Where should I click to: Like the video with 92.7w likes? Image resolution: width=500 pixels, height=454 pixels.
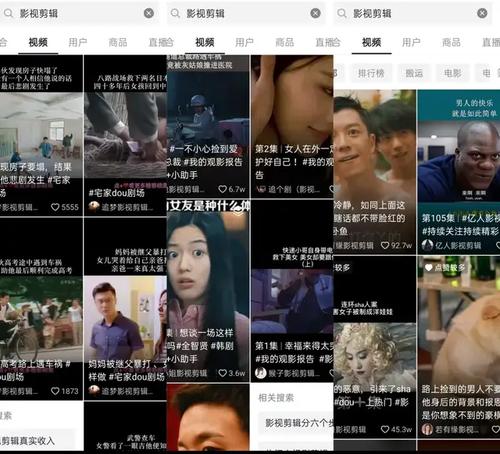click(385, 245)
